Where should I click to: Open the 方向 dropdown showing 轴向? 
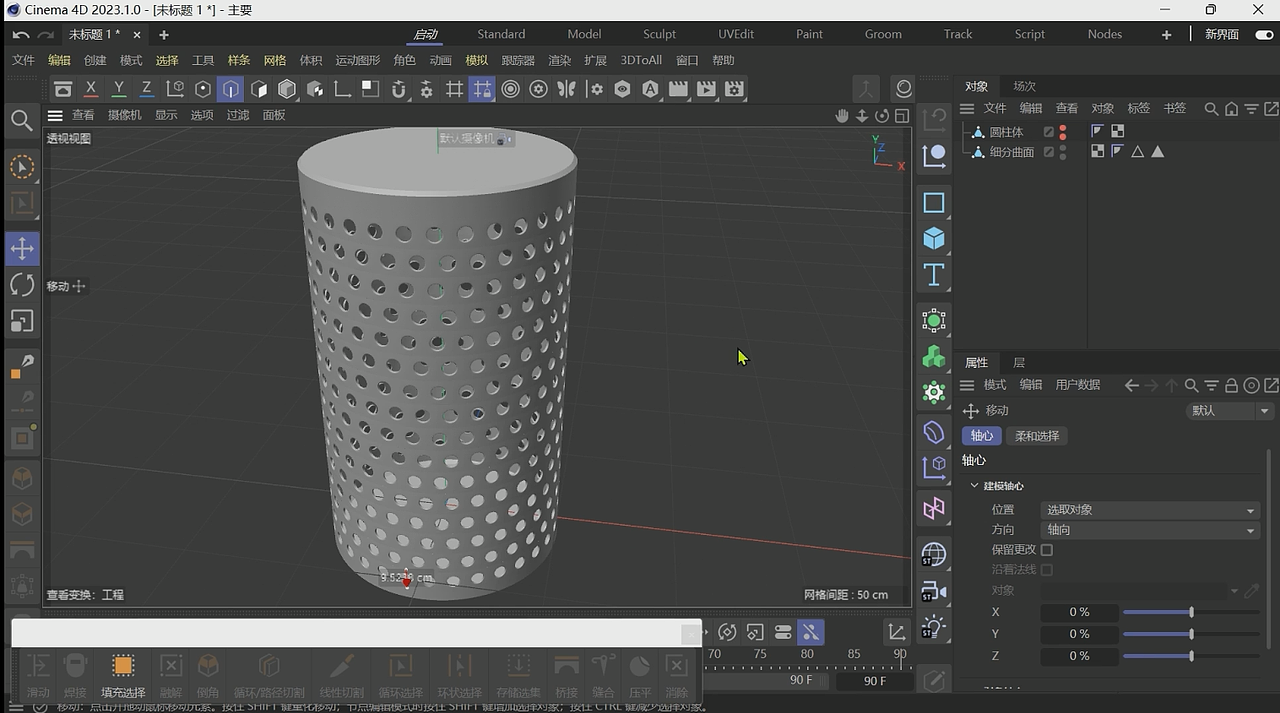tap(1148, 530)
